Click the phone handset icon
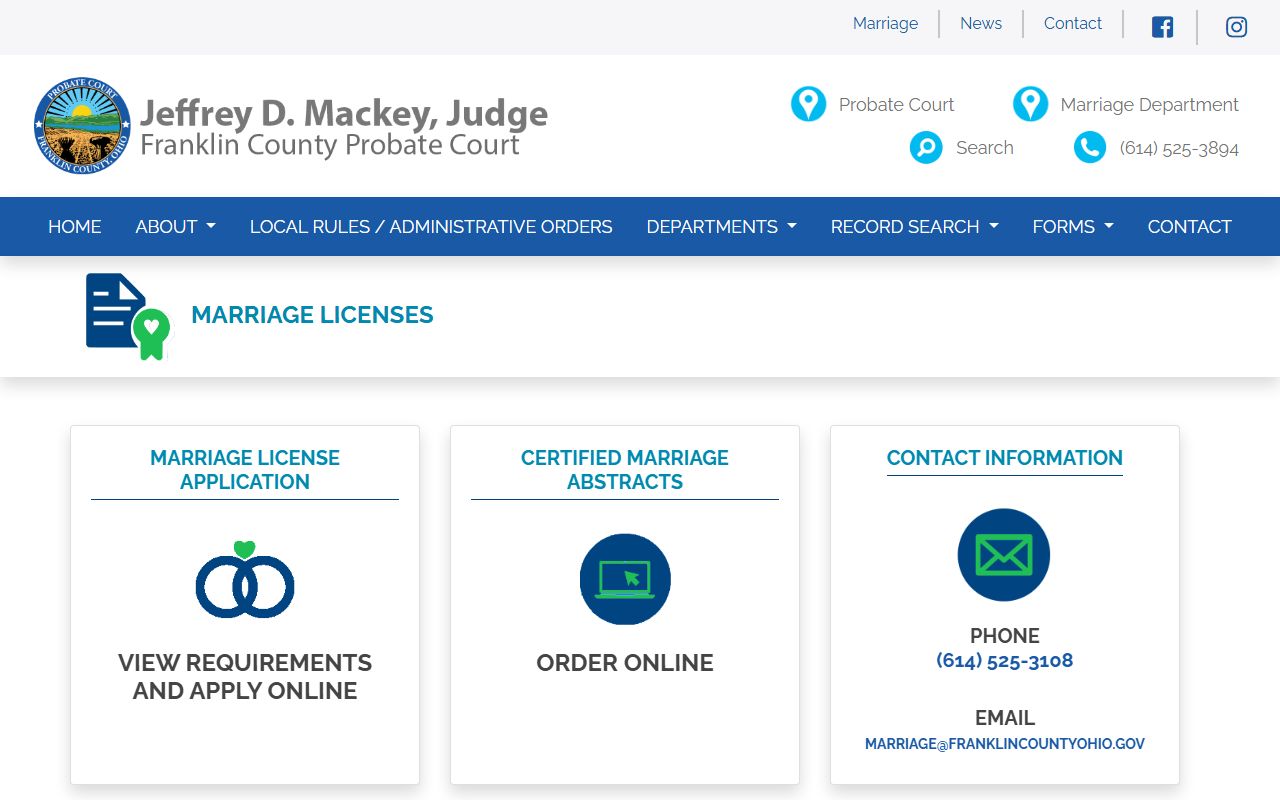This screenshot has width=1280, height=800. tap(1090, 148)
